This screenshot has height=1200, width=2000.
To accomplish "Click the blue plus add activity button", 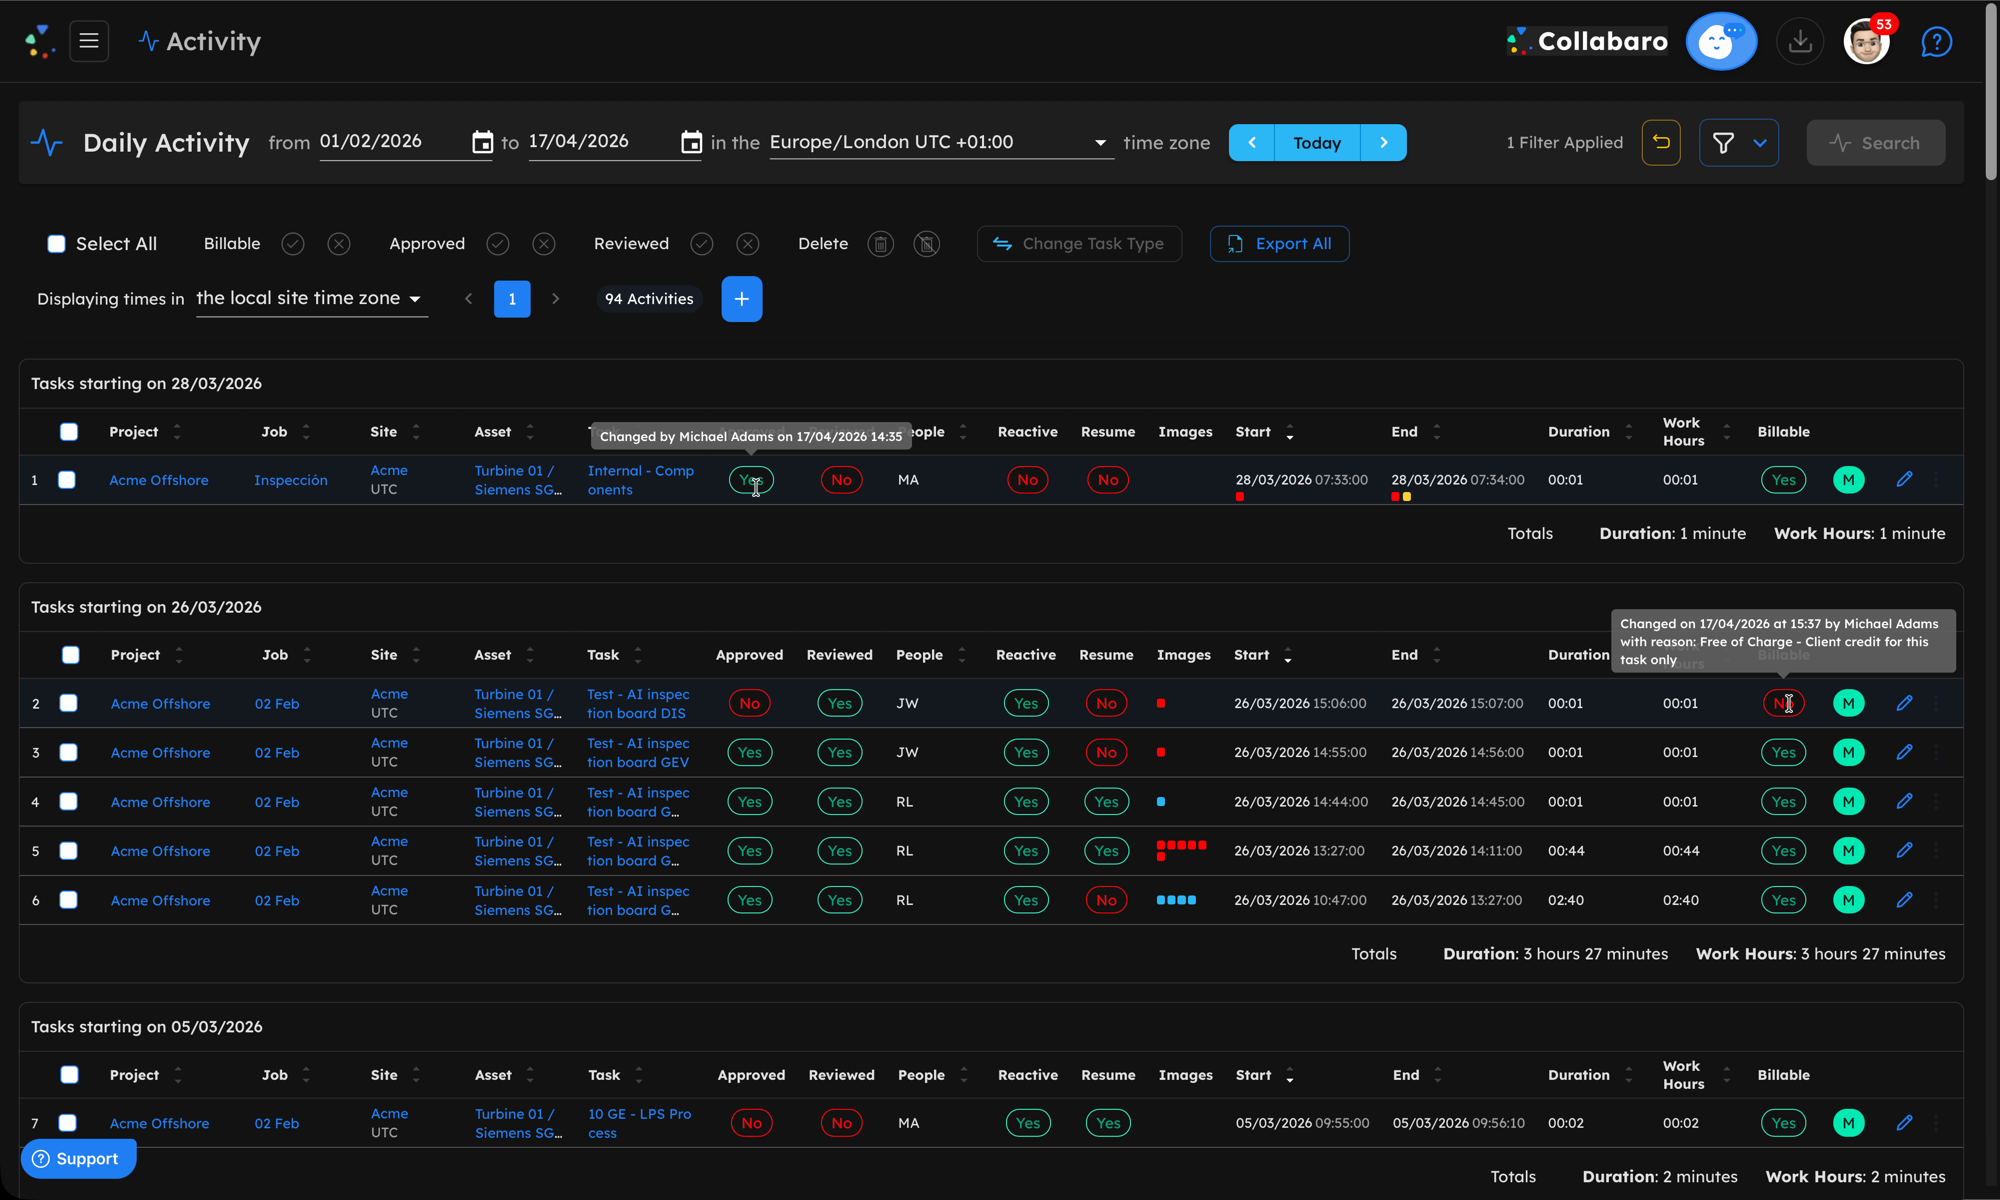I will click(741, 299).
